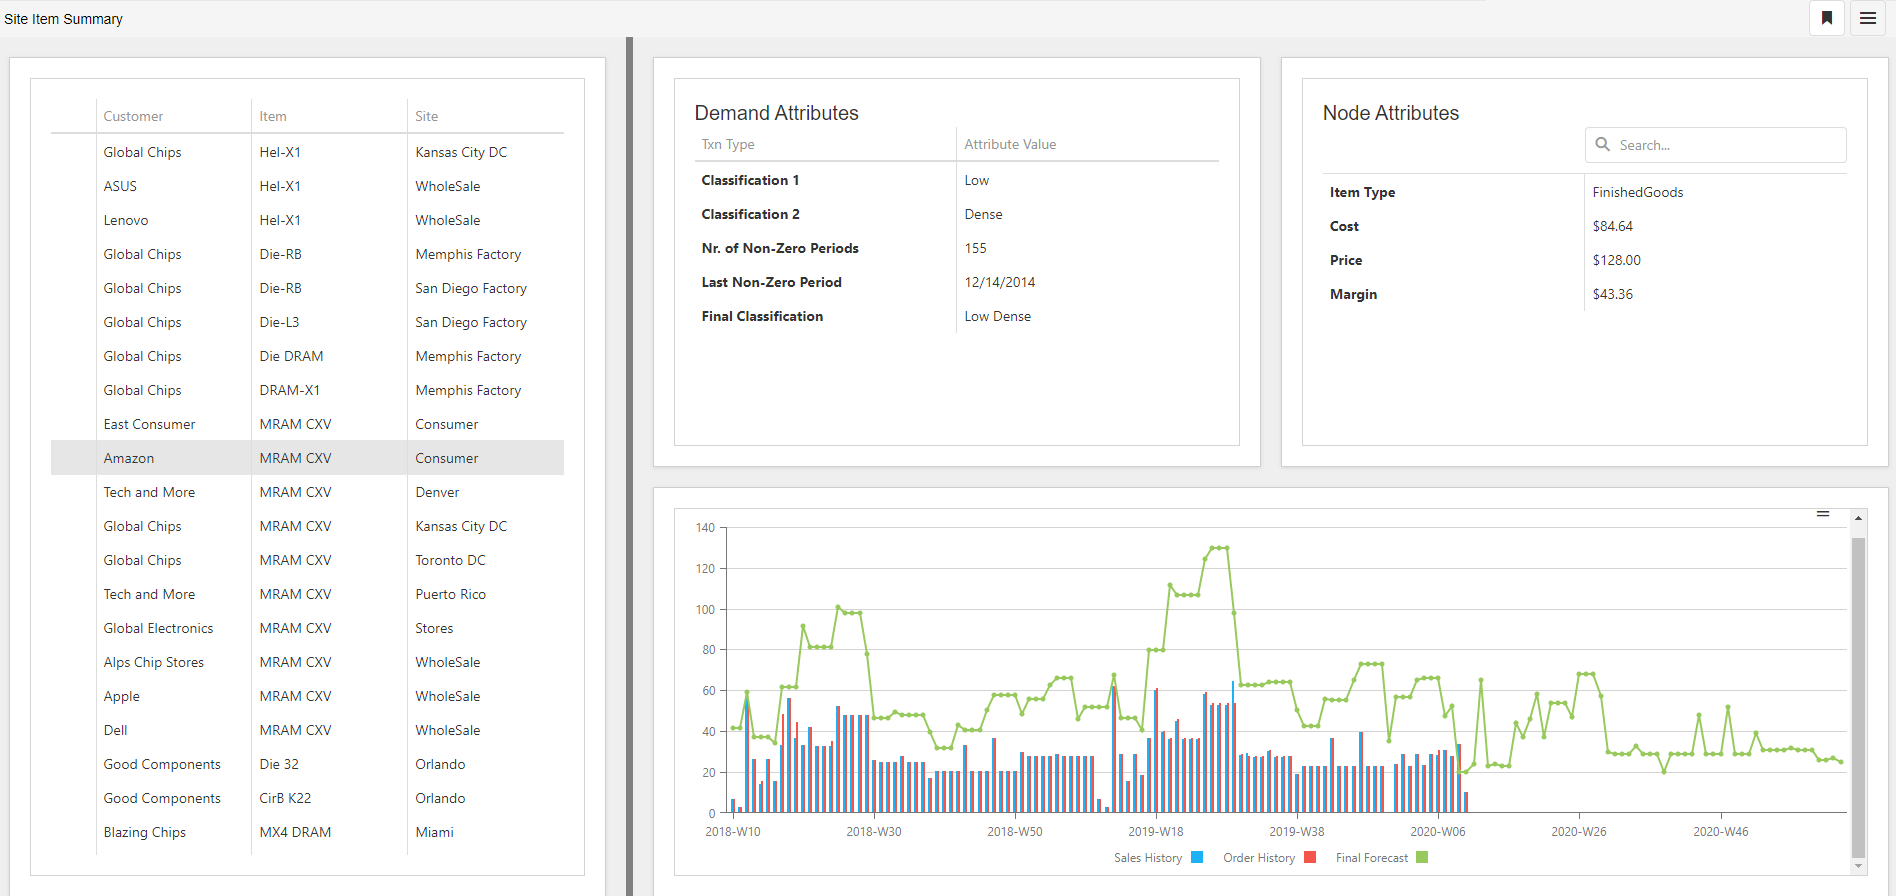Image resolution: width=1896 pixels, height=896 pixels.
Task: Click the vertical panel splitter bar
Action: tap(629, 466)
